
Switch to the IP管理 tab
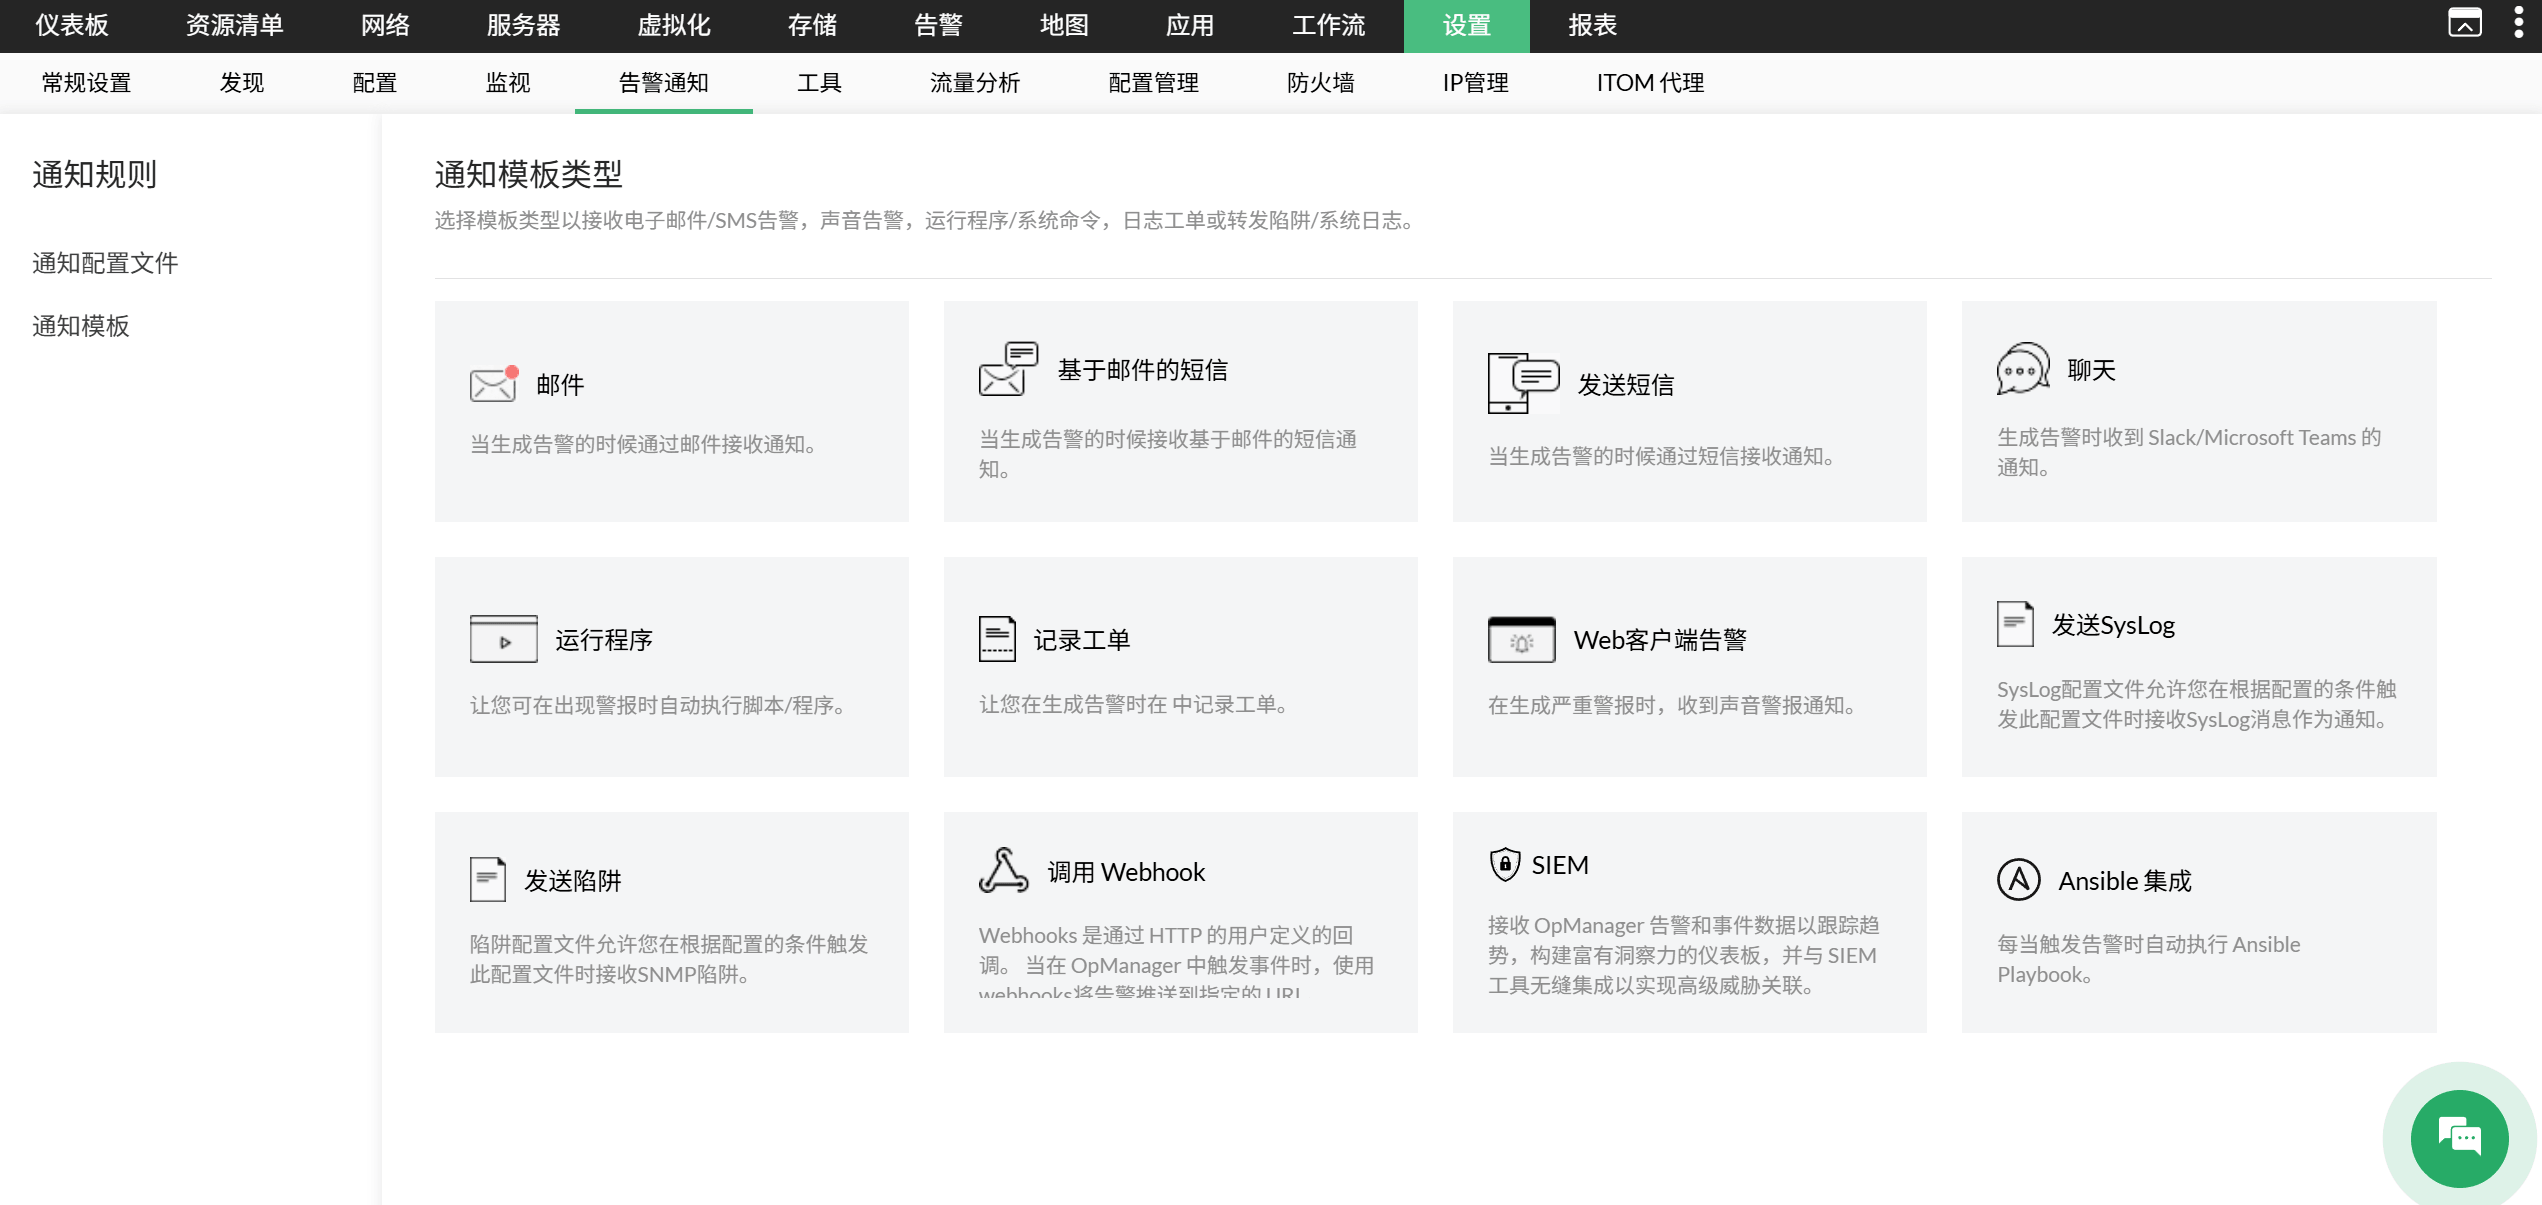coord(1476,82)
